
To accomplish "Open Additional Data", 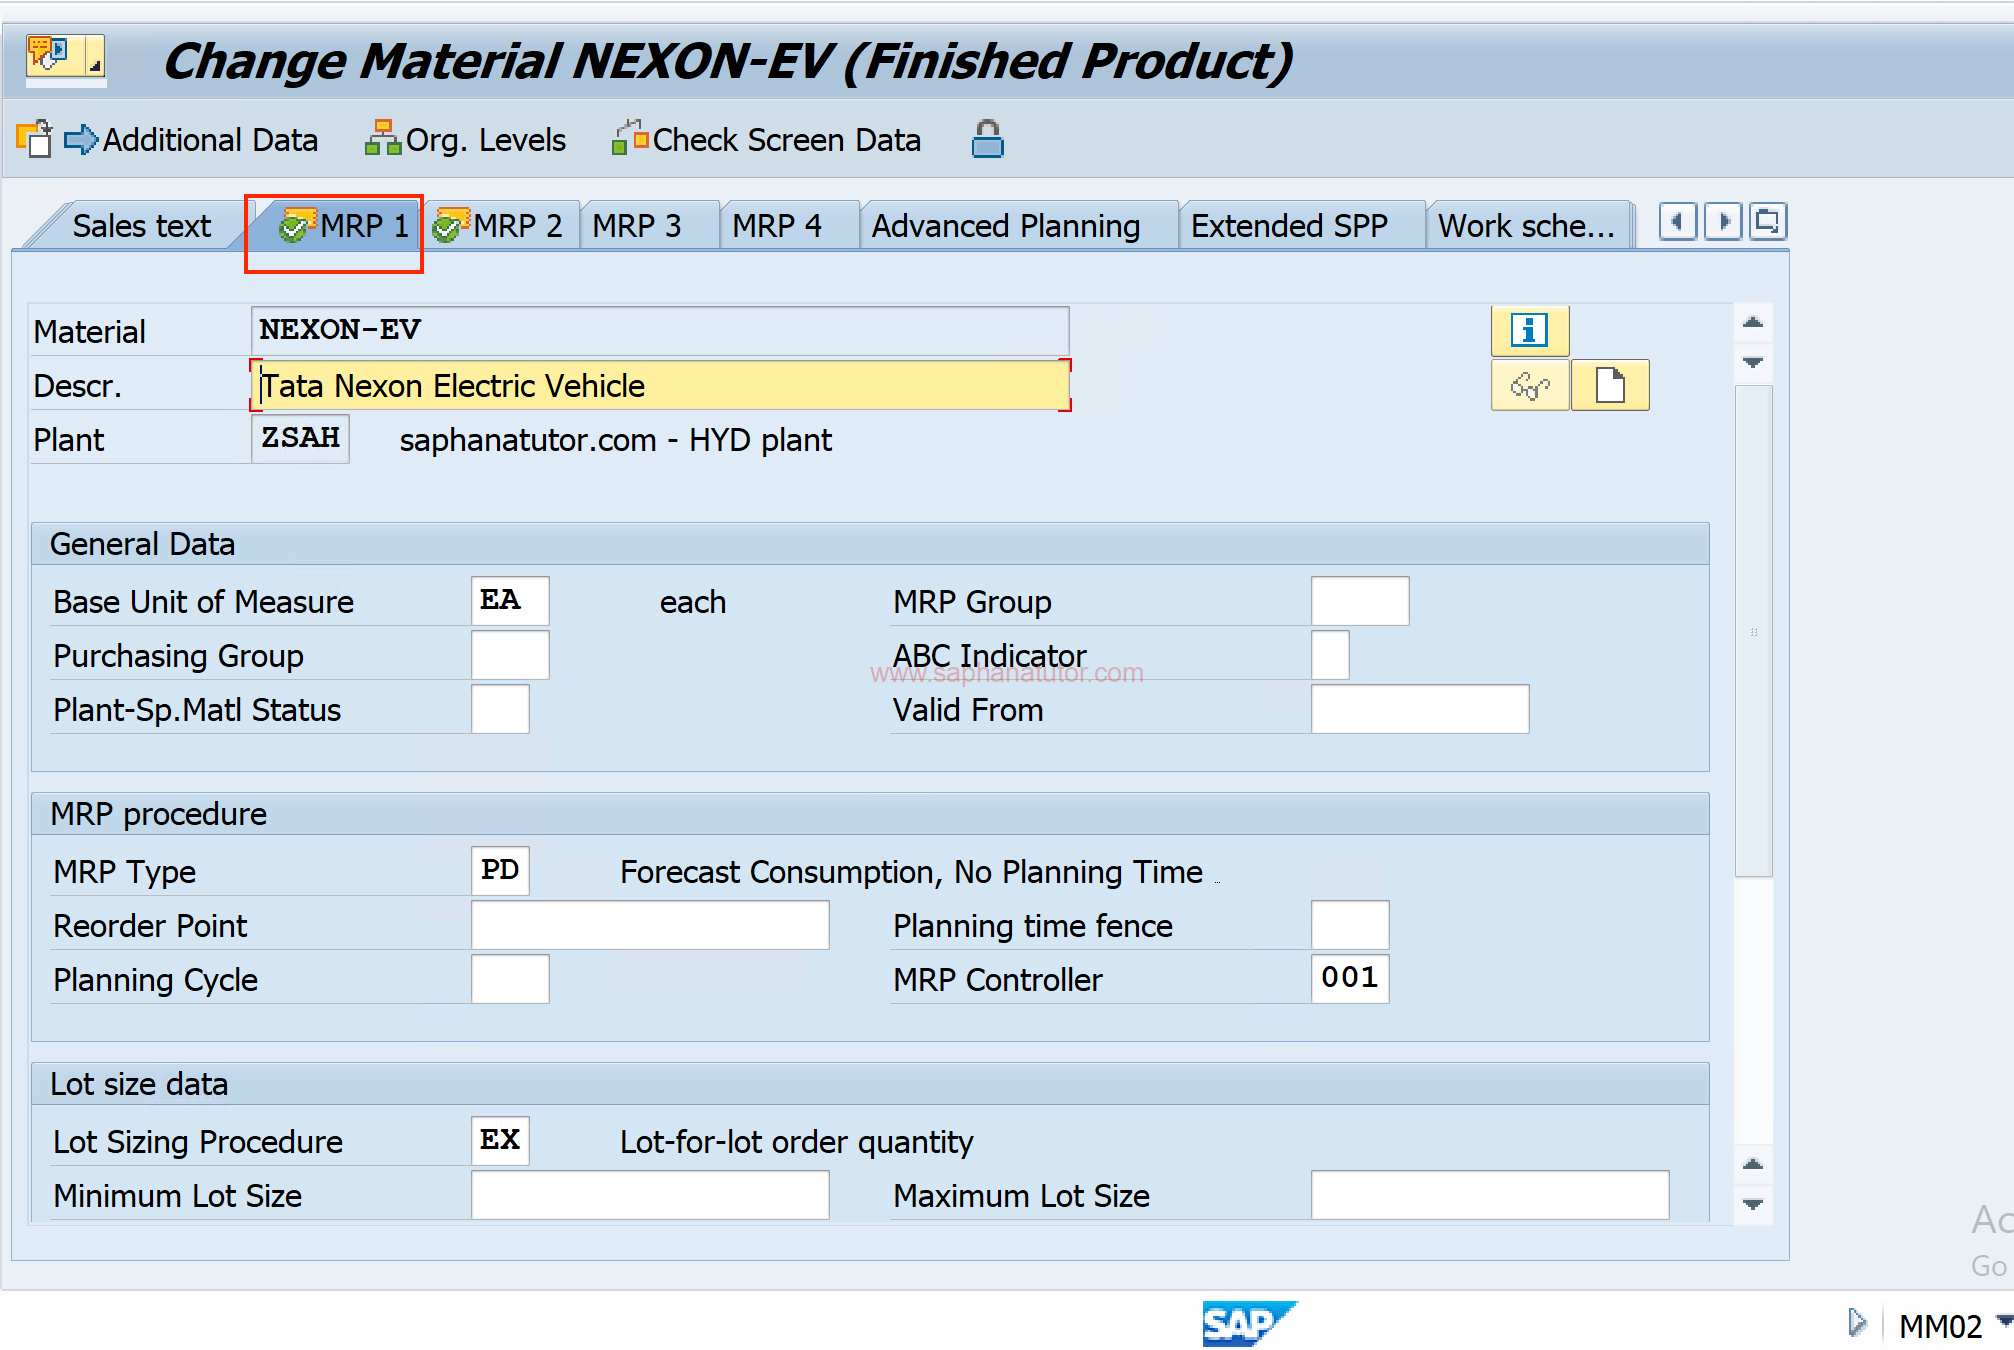I will click(191, 140).
